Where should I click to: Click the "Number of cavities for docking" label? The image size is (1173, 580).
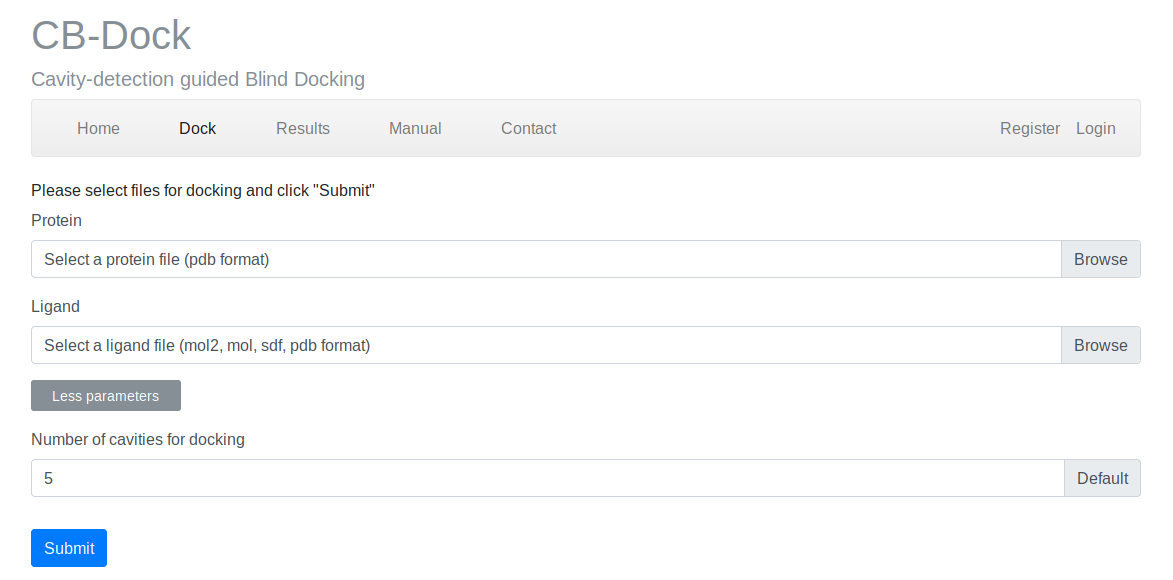tap(138, 439)
